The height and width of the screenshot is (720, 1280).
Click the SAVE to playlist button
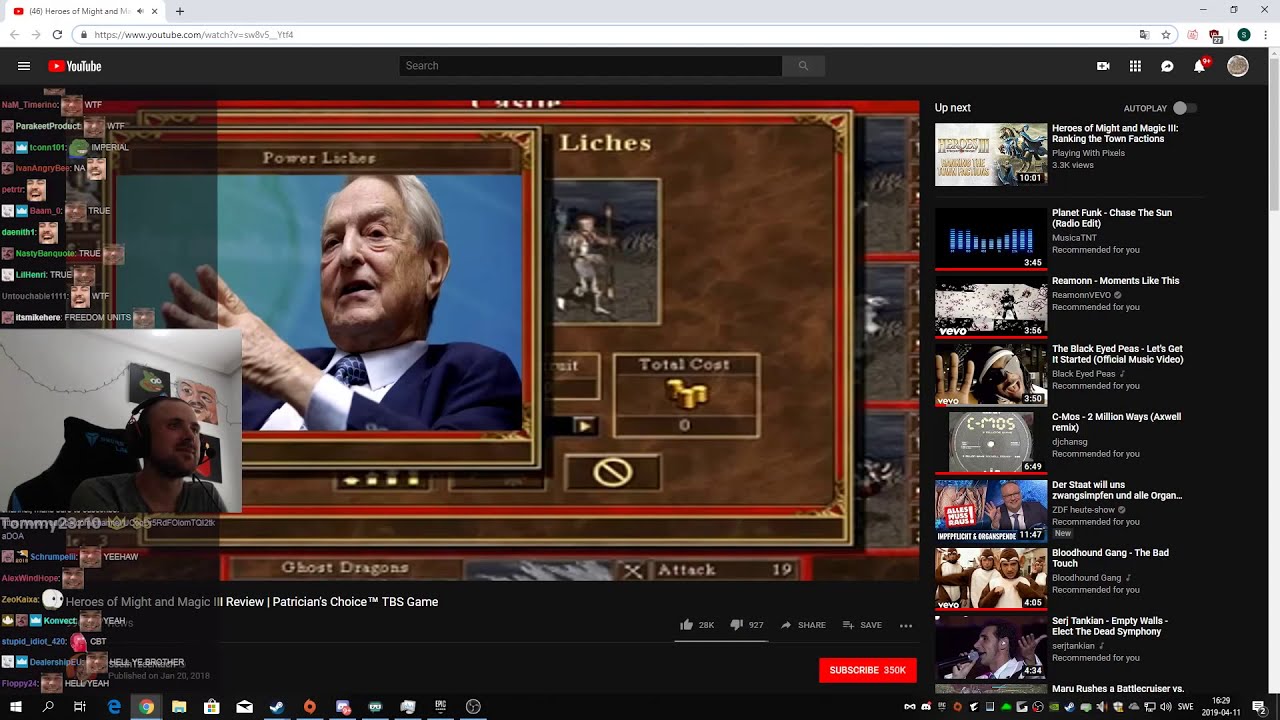click(x=862, y=625)
